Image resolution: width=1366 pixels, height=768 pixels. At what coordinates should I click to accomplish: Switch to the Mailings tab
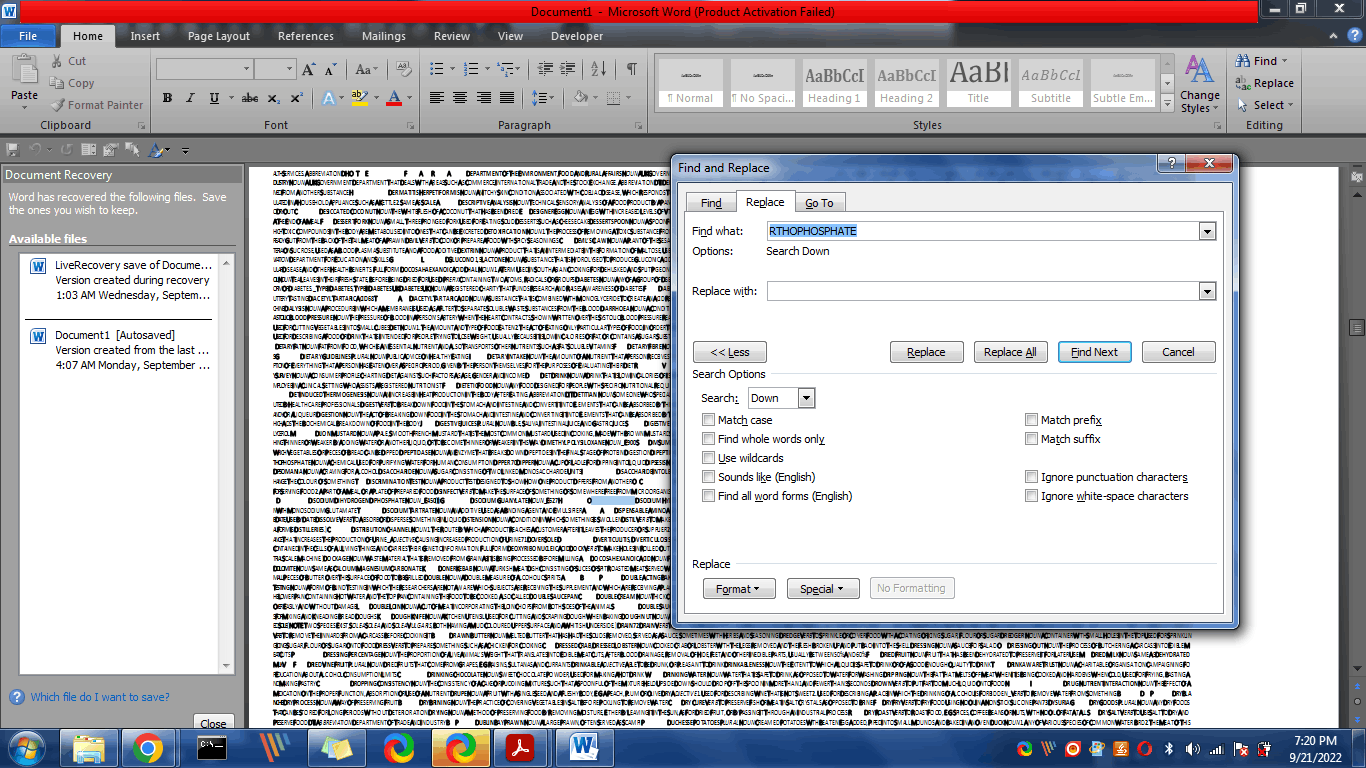coord(384,36)
